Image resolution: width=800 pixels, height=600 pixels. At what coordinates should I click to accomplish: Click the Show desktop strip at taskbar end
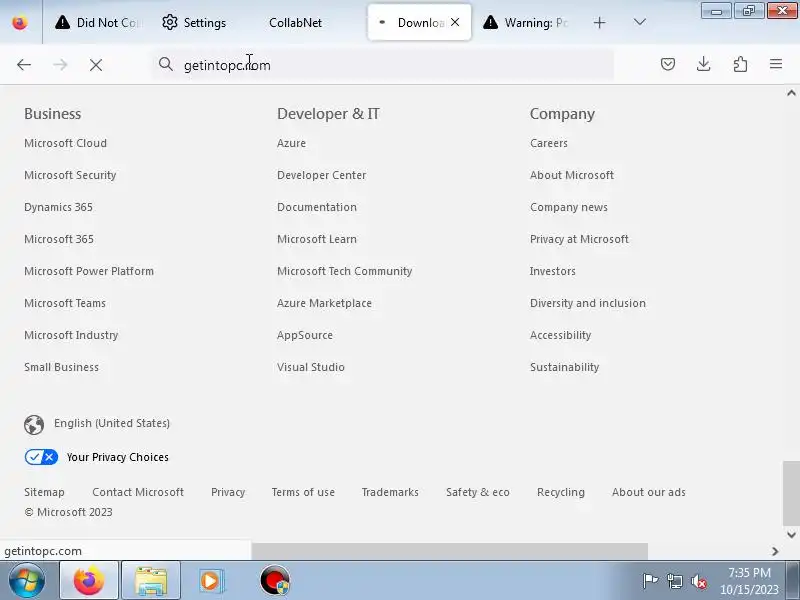tap(793, 580)
